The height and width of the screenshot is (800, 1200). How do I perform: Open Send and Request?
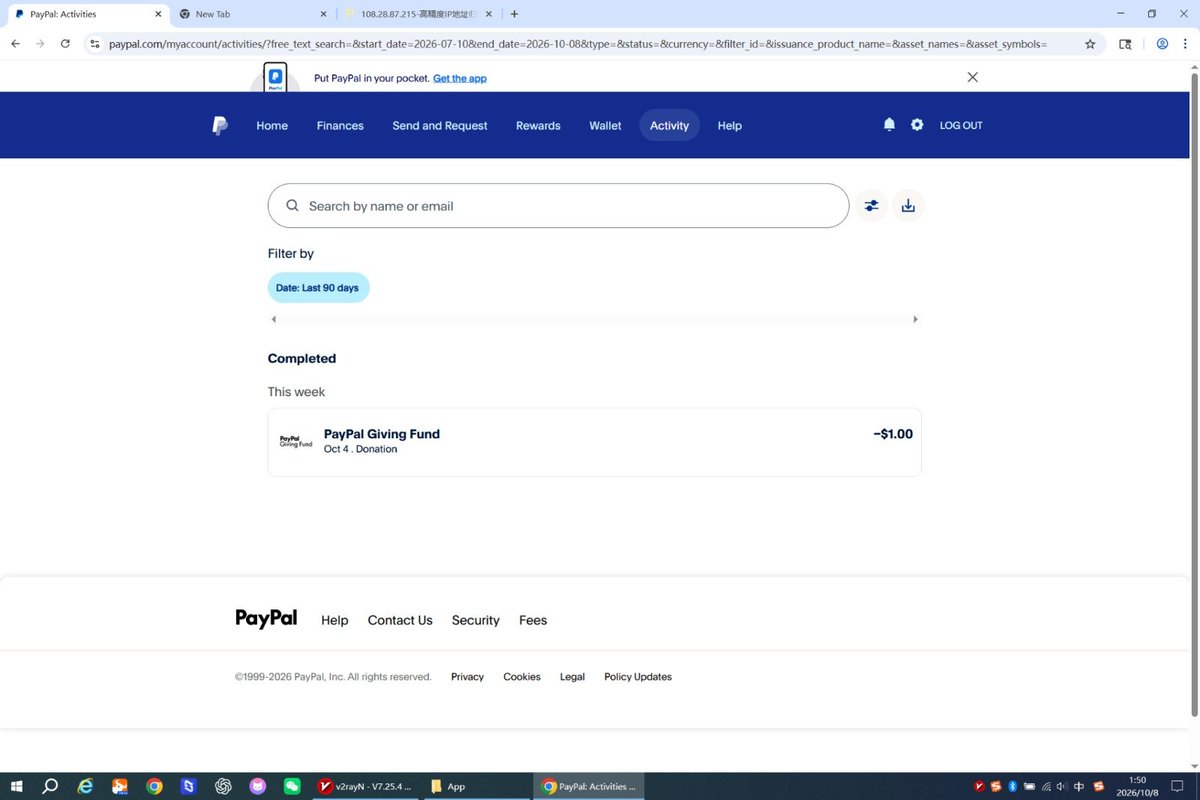click(440, 126)
